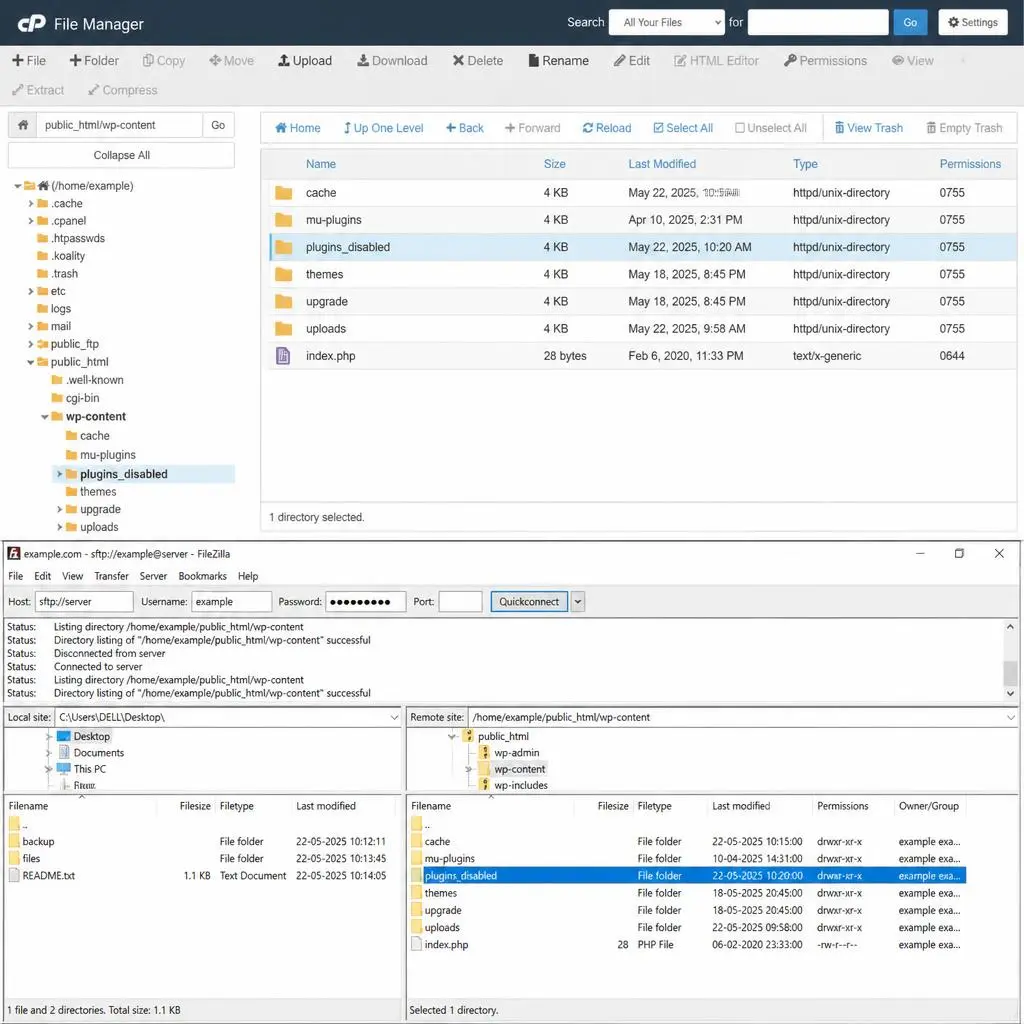This screenshot has height=1024, width=1024.
Task: Reload the directory listing
Action: [607, 128]
